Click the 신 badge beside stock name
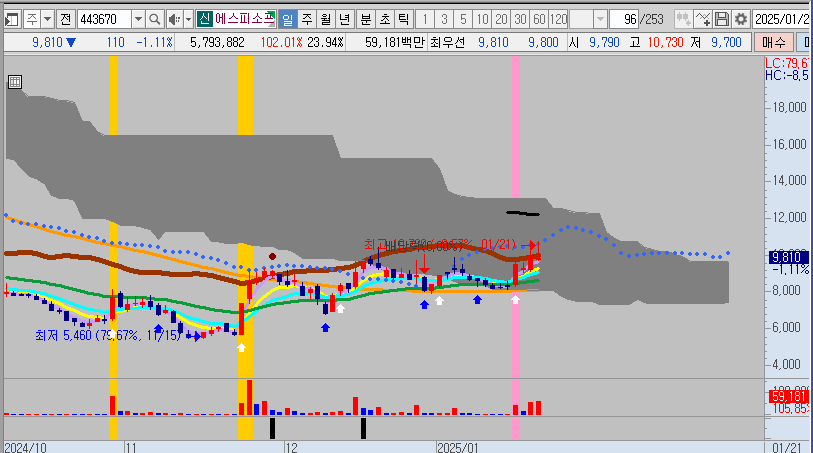Image resolution: width=813 pixels, height=453 pixels. point(204,20)
